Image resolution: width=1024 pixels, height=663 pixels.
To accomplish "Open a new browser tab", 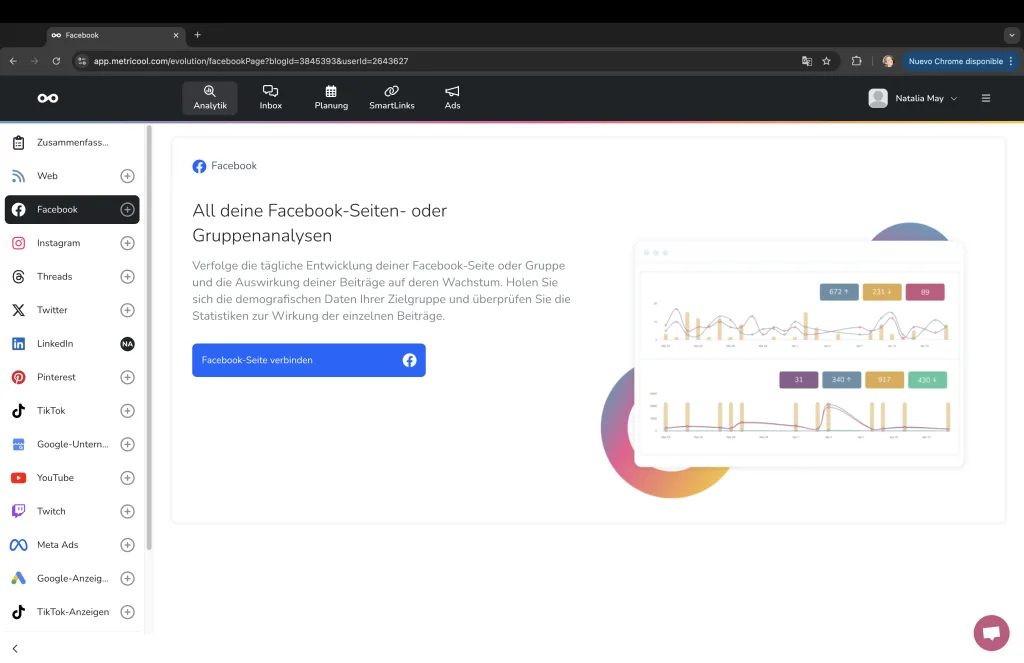I will (x=197, y=35).
